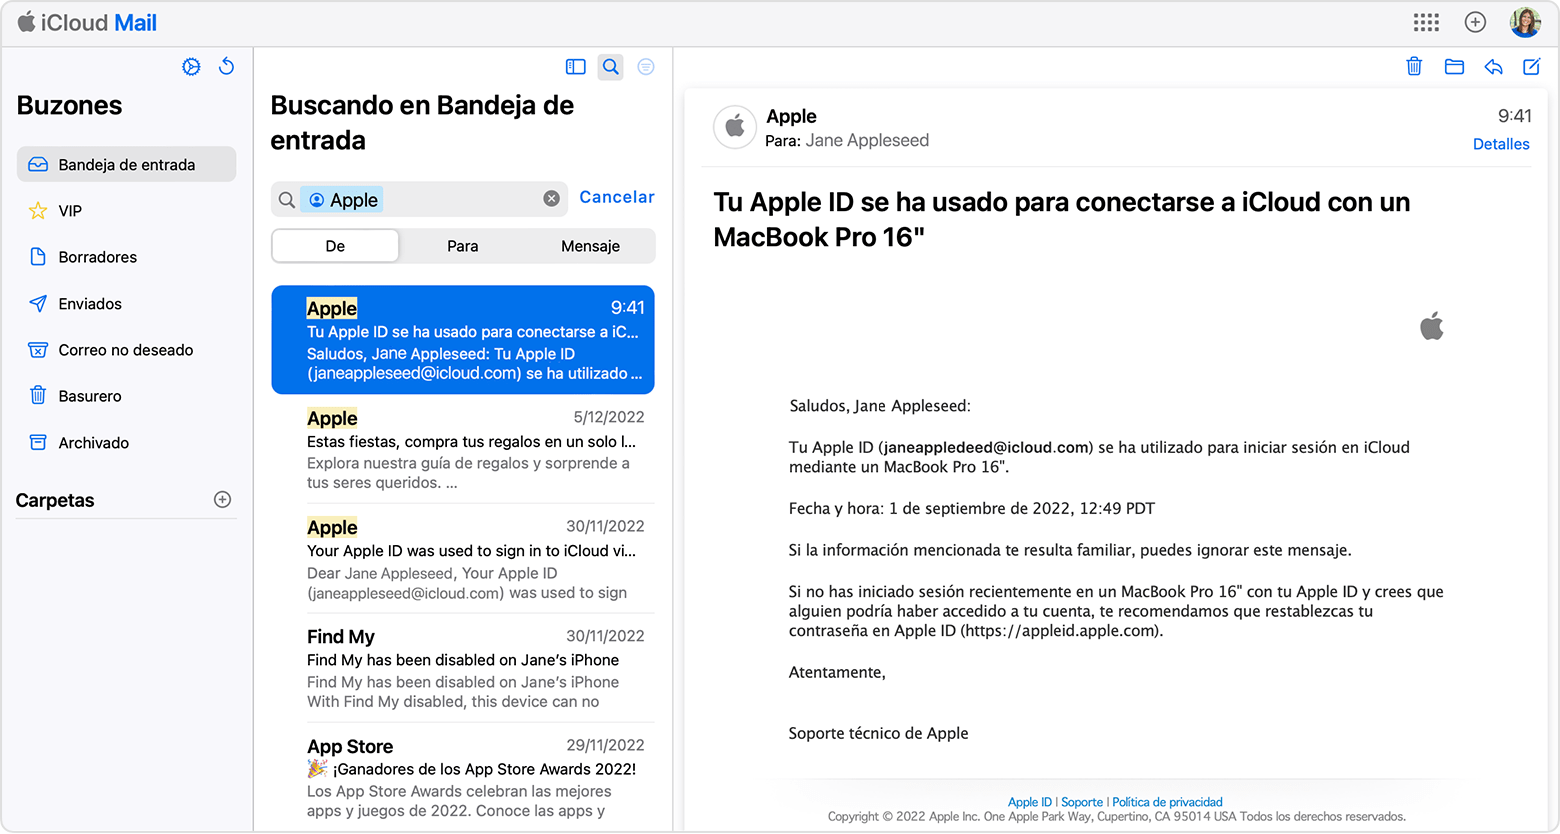Filter search by De
Viewport: 1560px width, 834px height.
click(335, 246)
